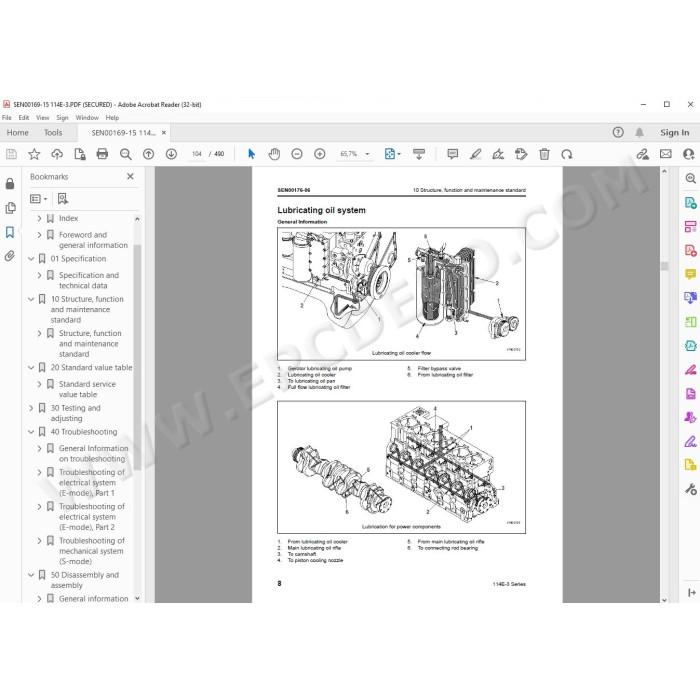Image resolution: width=700 pixels, height=700 pixels.
Task: Close the SEN00169-15 document tab
Action: click(x=164, y=133)
